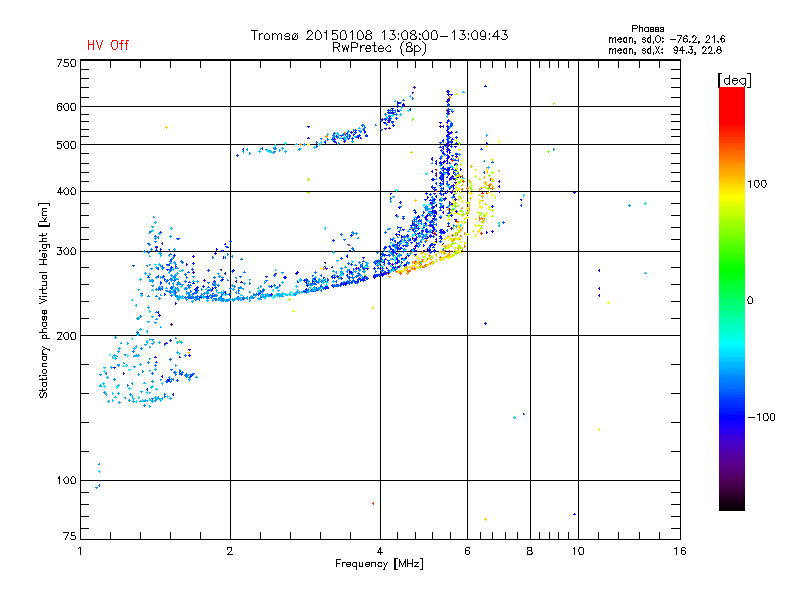The width and height of the screenshot is (800, 600).
Task: Click the colorbar tick label '-100'
Action: point(762,417)
